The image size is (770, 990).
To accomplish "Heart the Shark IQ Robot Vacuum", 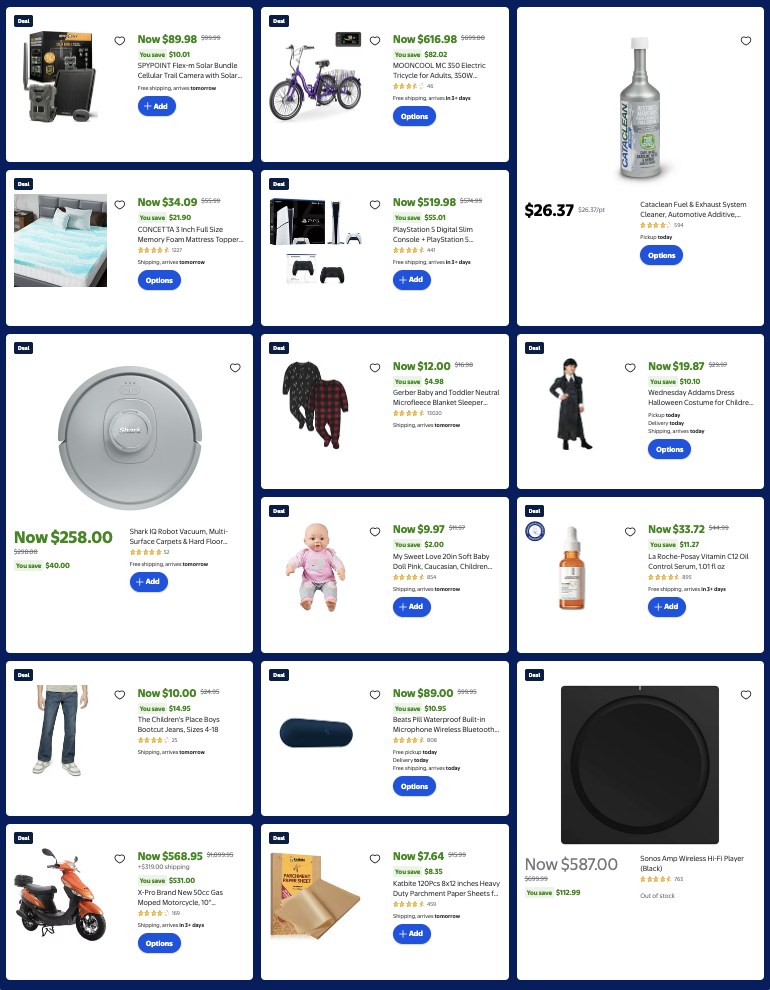I will 235,367.
